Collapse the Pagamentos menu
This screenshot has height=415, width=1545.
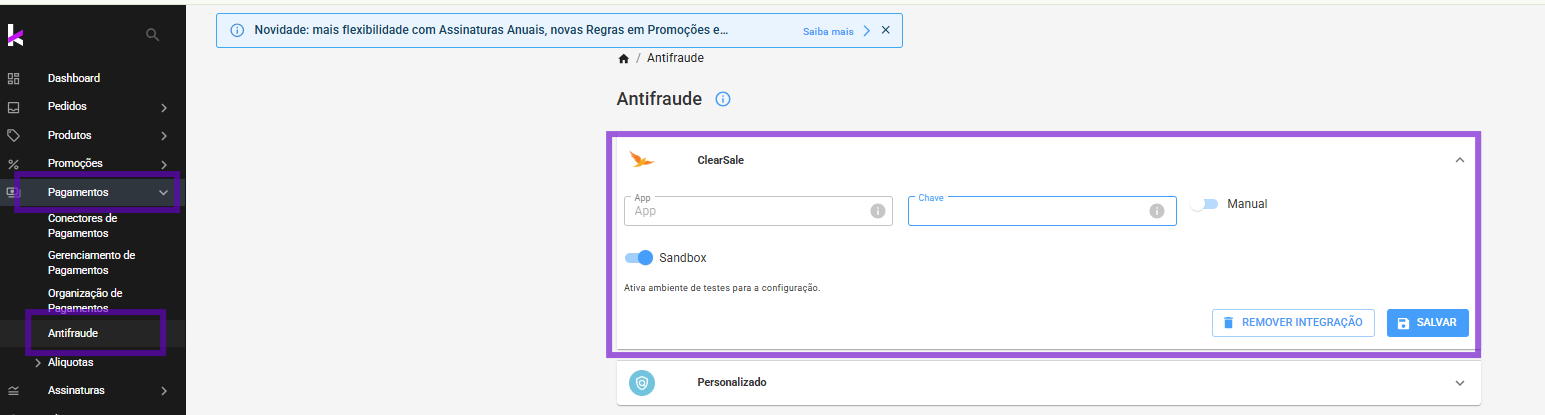[163, 192]
